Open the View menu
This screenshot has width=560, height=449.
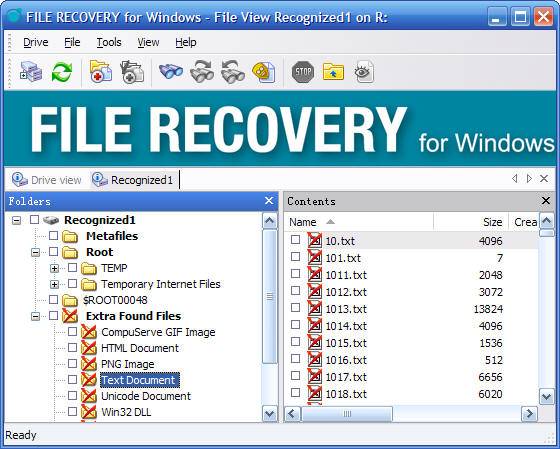click(148, 42)
